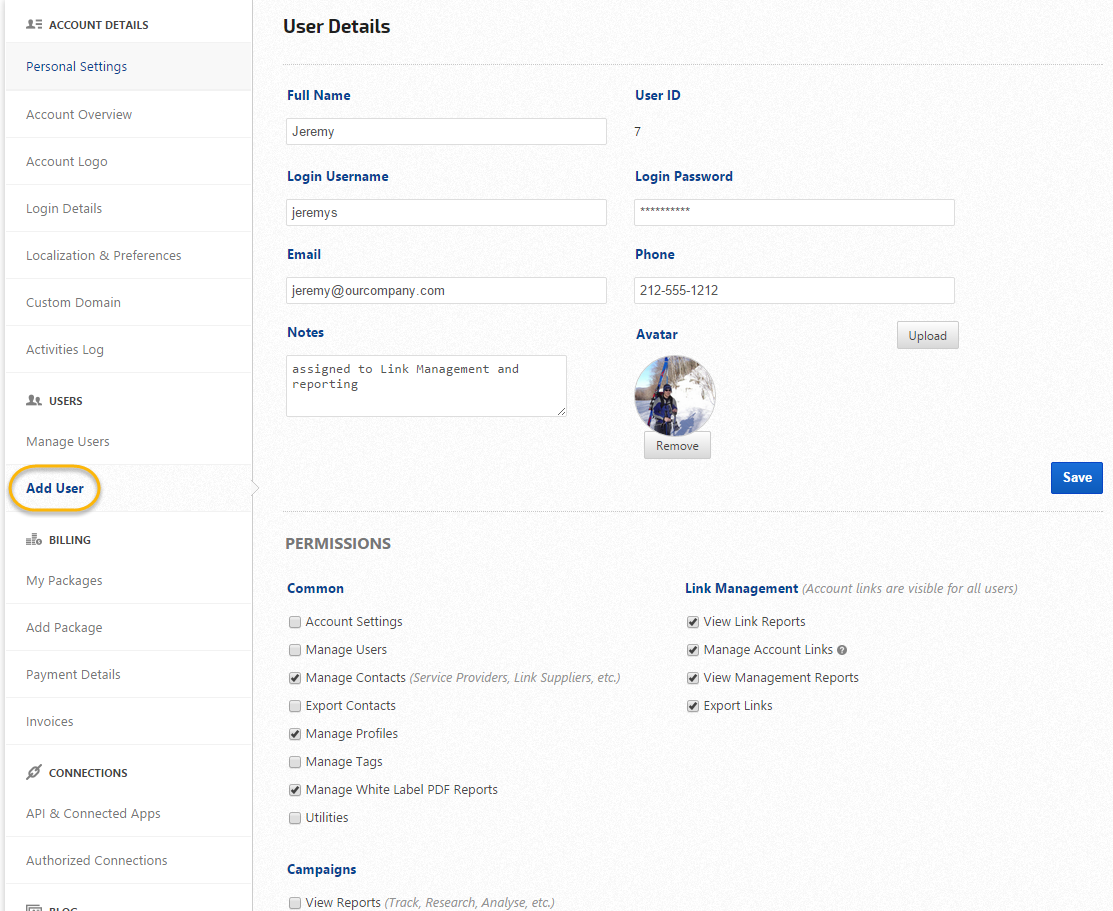Go to Manage Users page

tap(68, 442)
